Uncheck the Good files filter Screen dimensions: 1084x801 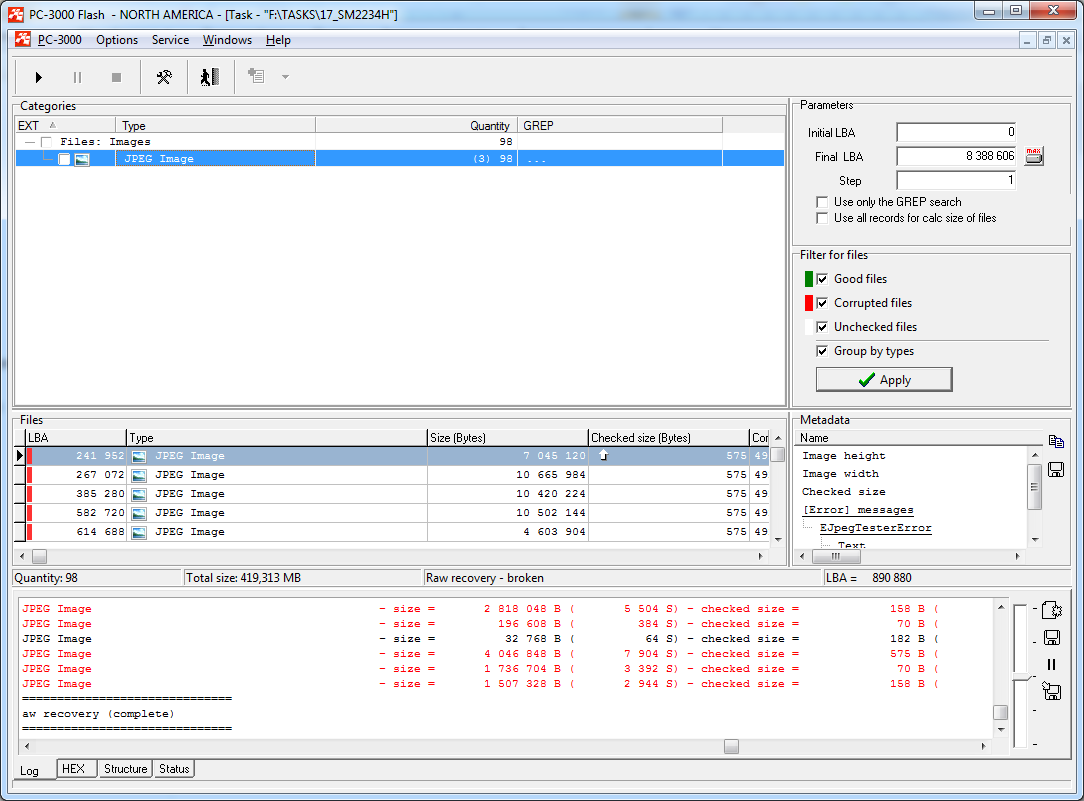tap(823, 279)
